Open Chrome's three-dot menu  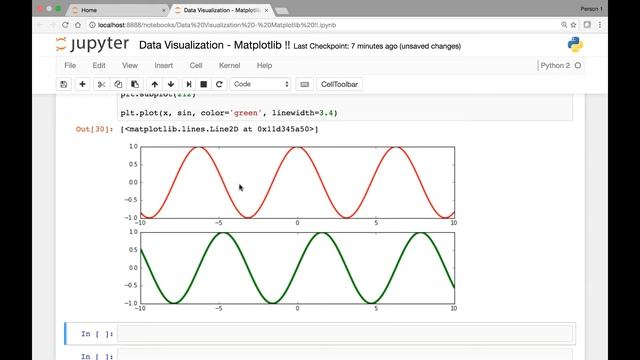click(600, 25)
